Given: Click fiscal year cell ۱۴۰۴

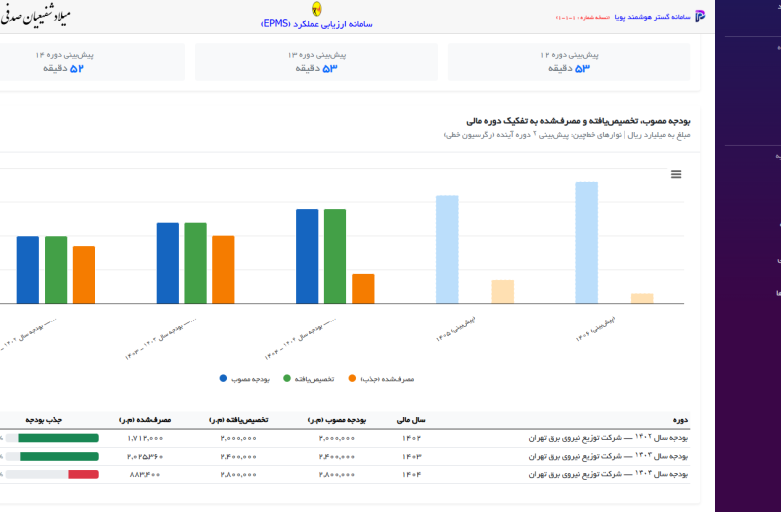Looking at the screenshot, I should 411,475.
